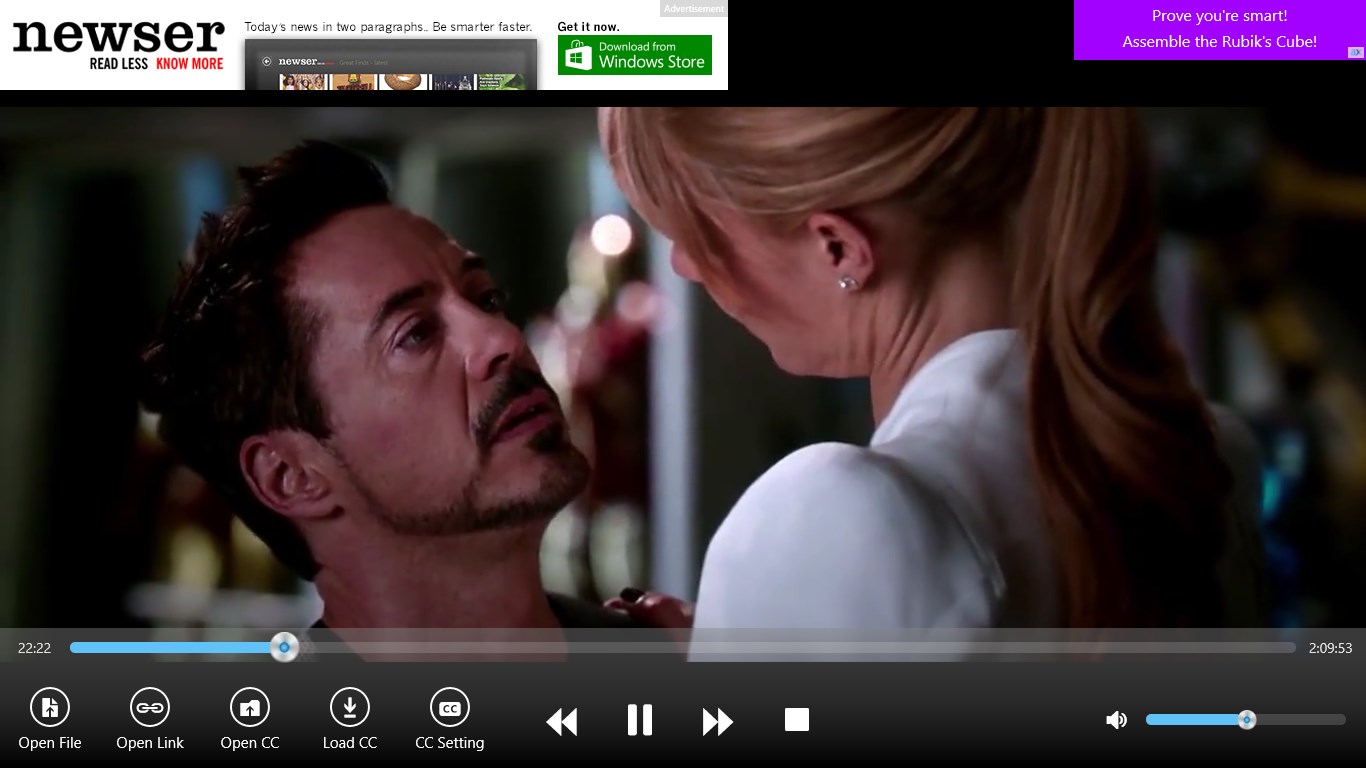Click the newser app preview thumbnail
Screen dimensions: 1366x768
click(x=391, y=65)
